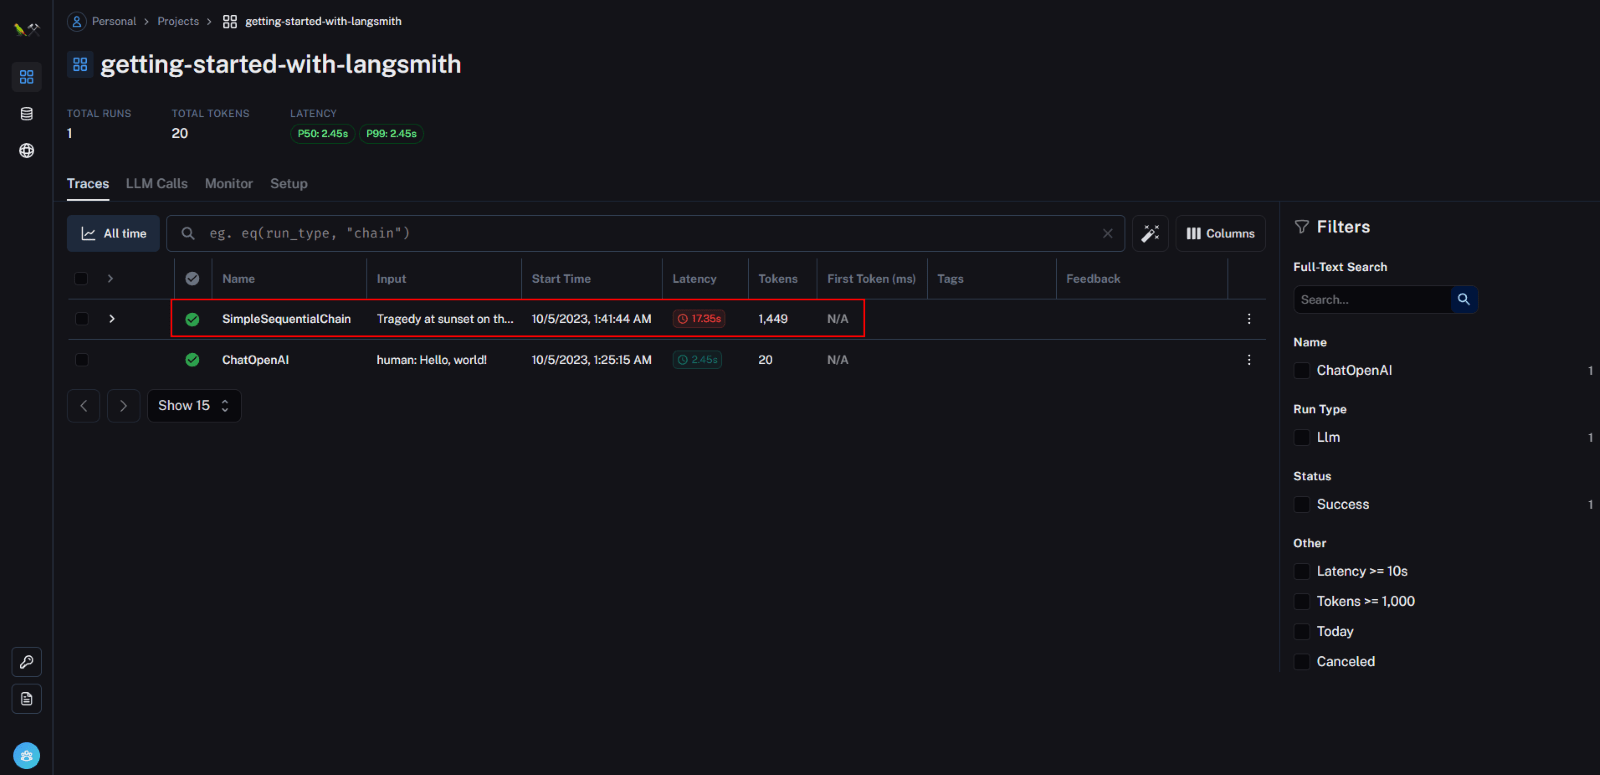Toggle the Success status filter checkbox
This screenshot has width=1600, height=775.
(x=1302, y=505)
